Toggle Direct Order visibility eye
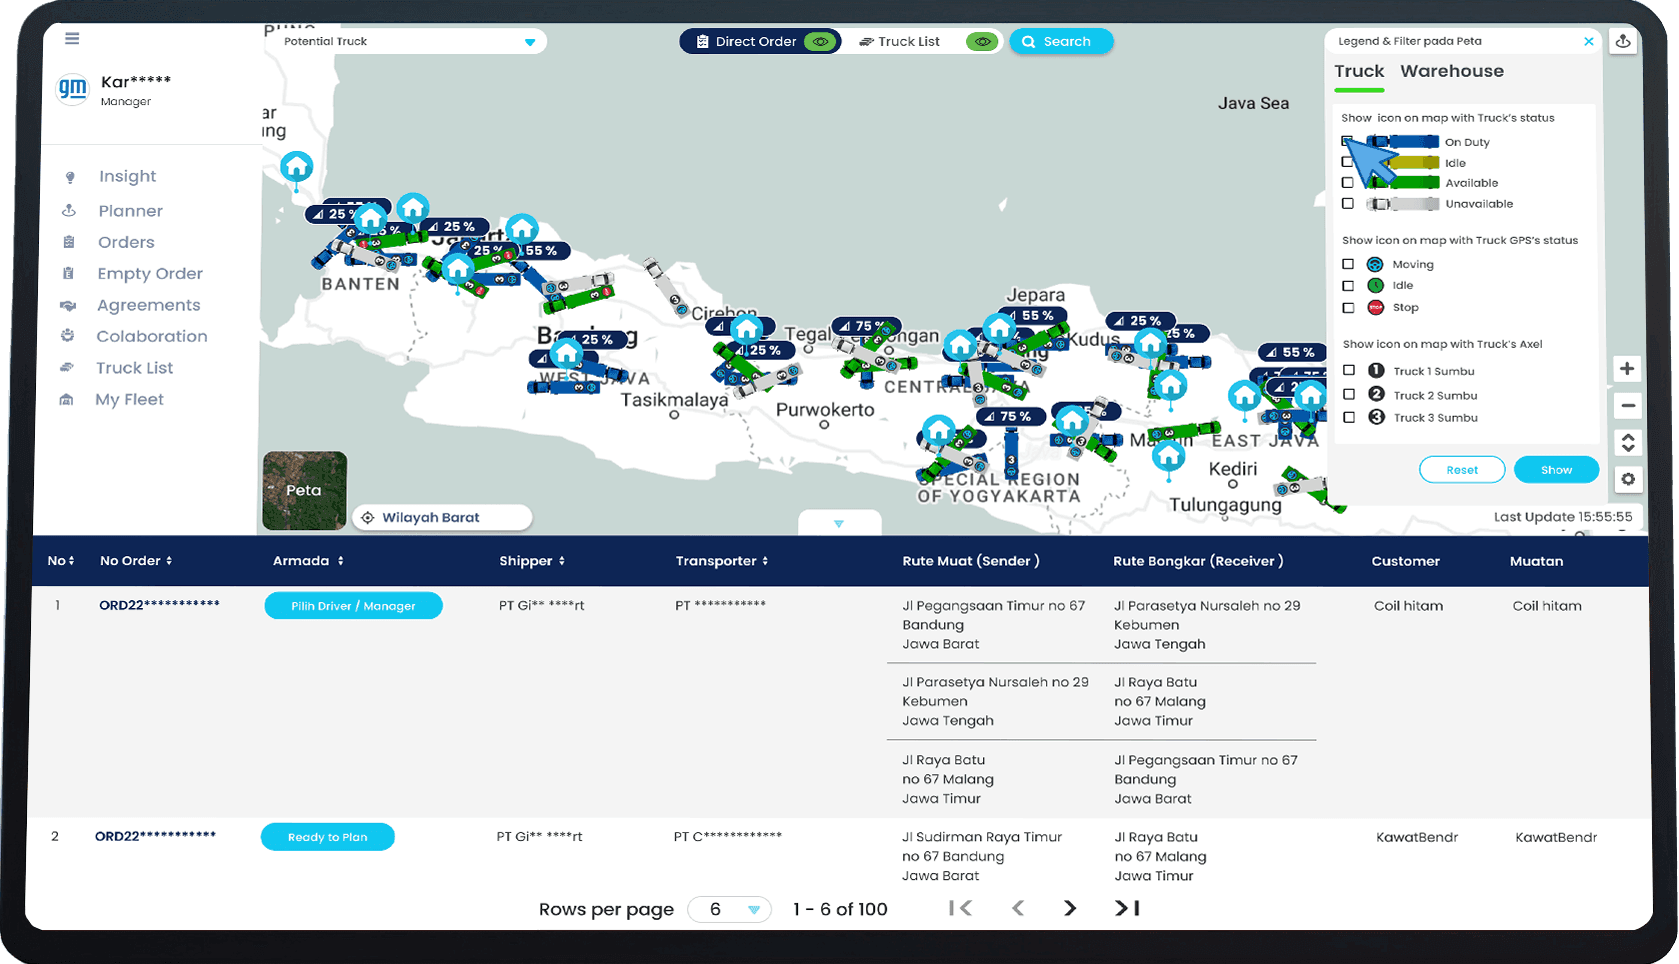The height and width of the screenshot is (964, 1679). pos(821,41)
